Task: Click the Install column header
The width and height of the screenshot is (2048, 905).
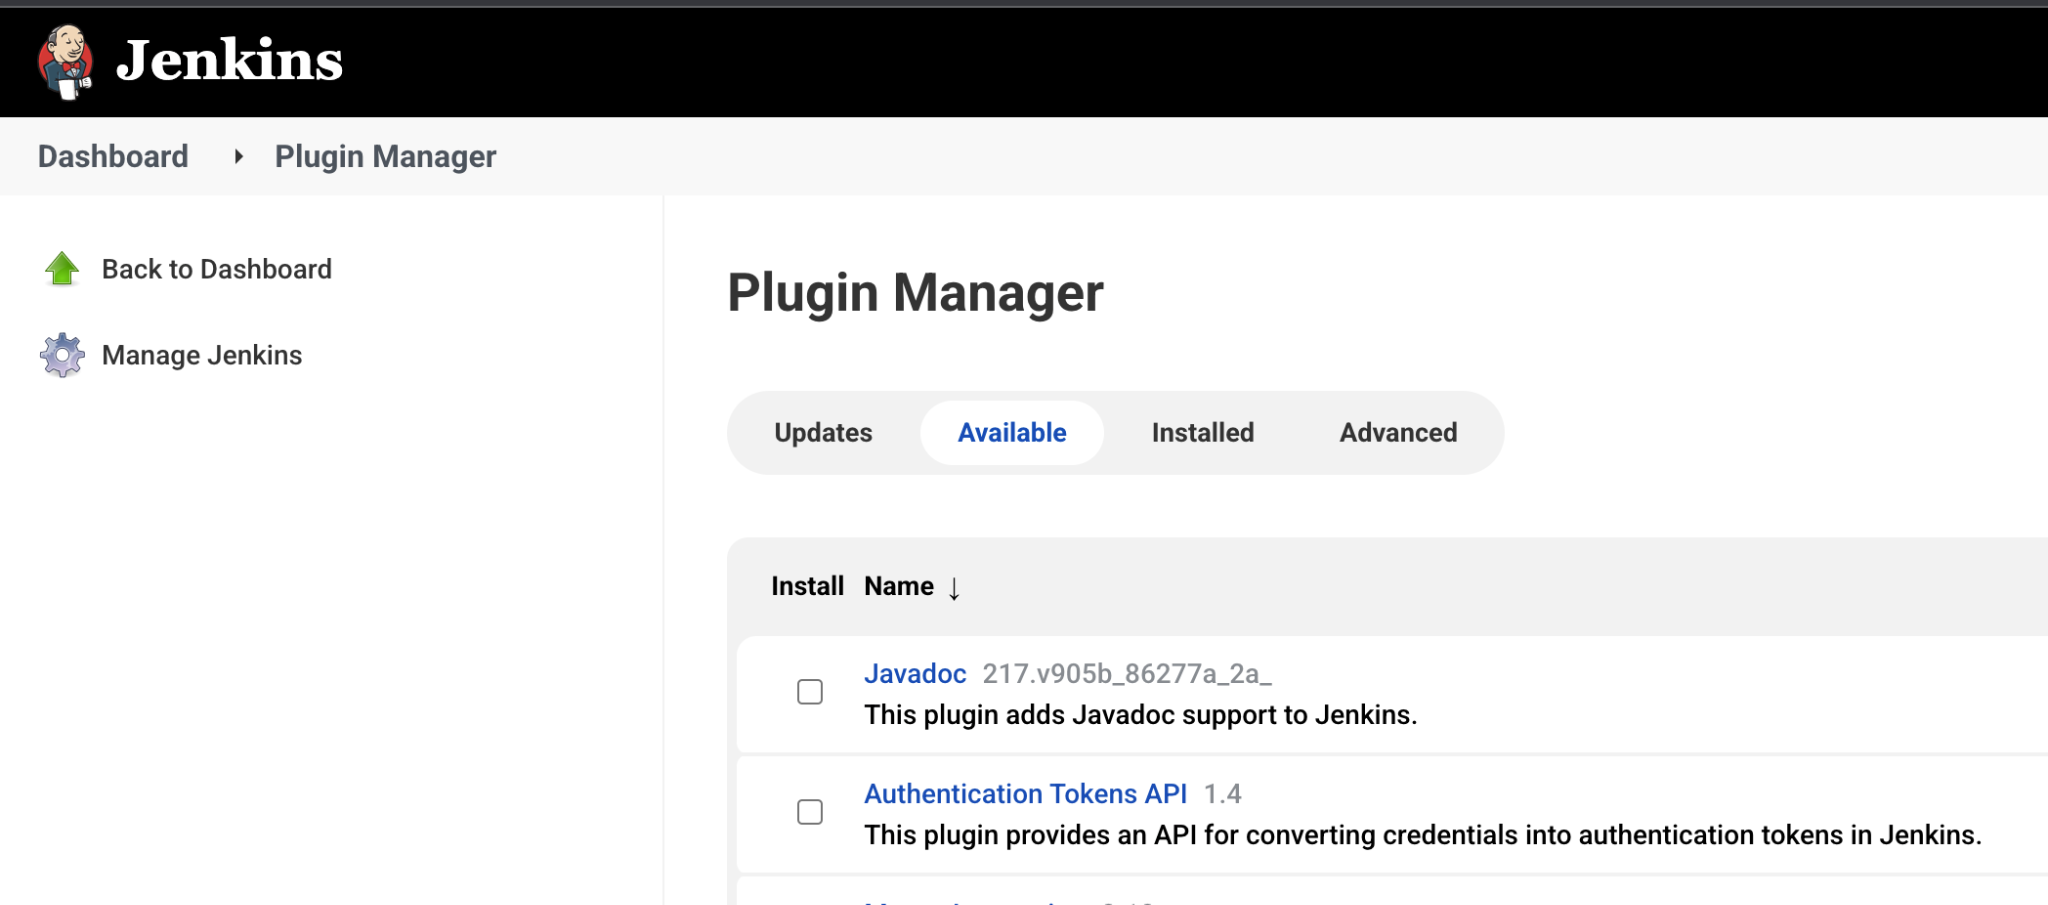Action: [807, 586]
